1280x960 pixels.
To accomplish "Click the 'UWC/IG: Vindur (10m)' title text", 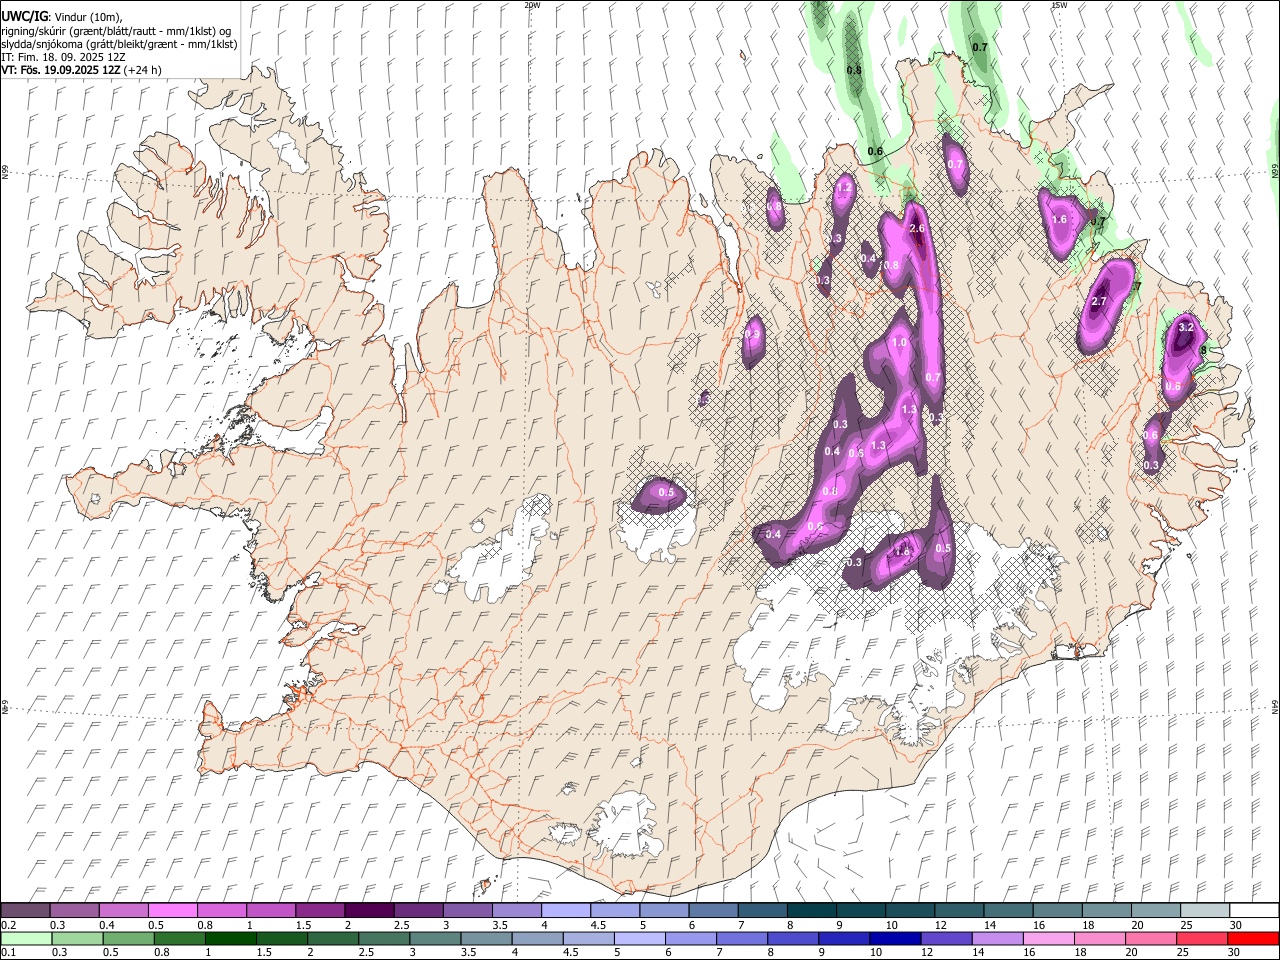I will (62, 16).
